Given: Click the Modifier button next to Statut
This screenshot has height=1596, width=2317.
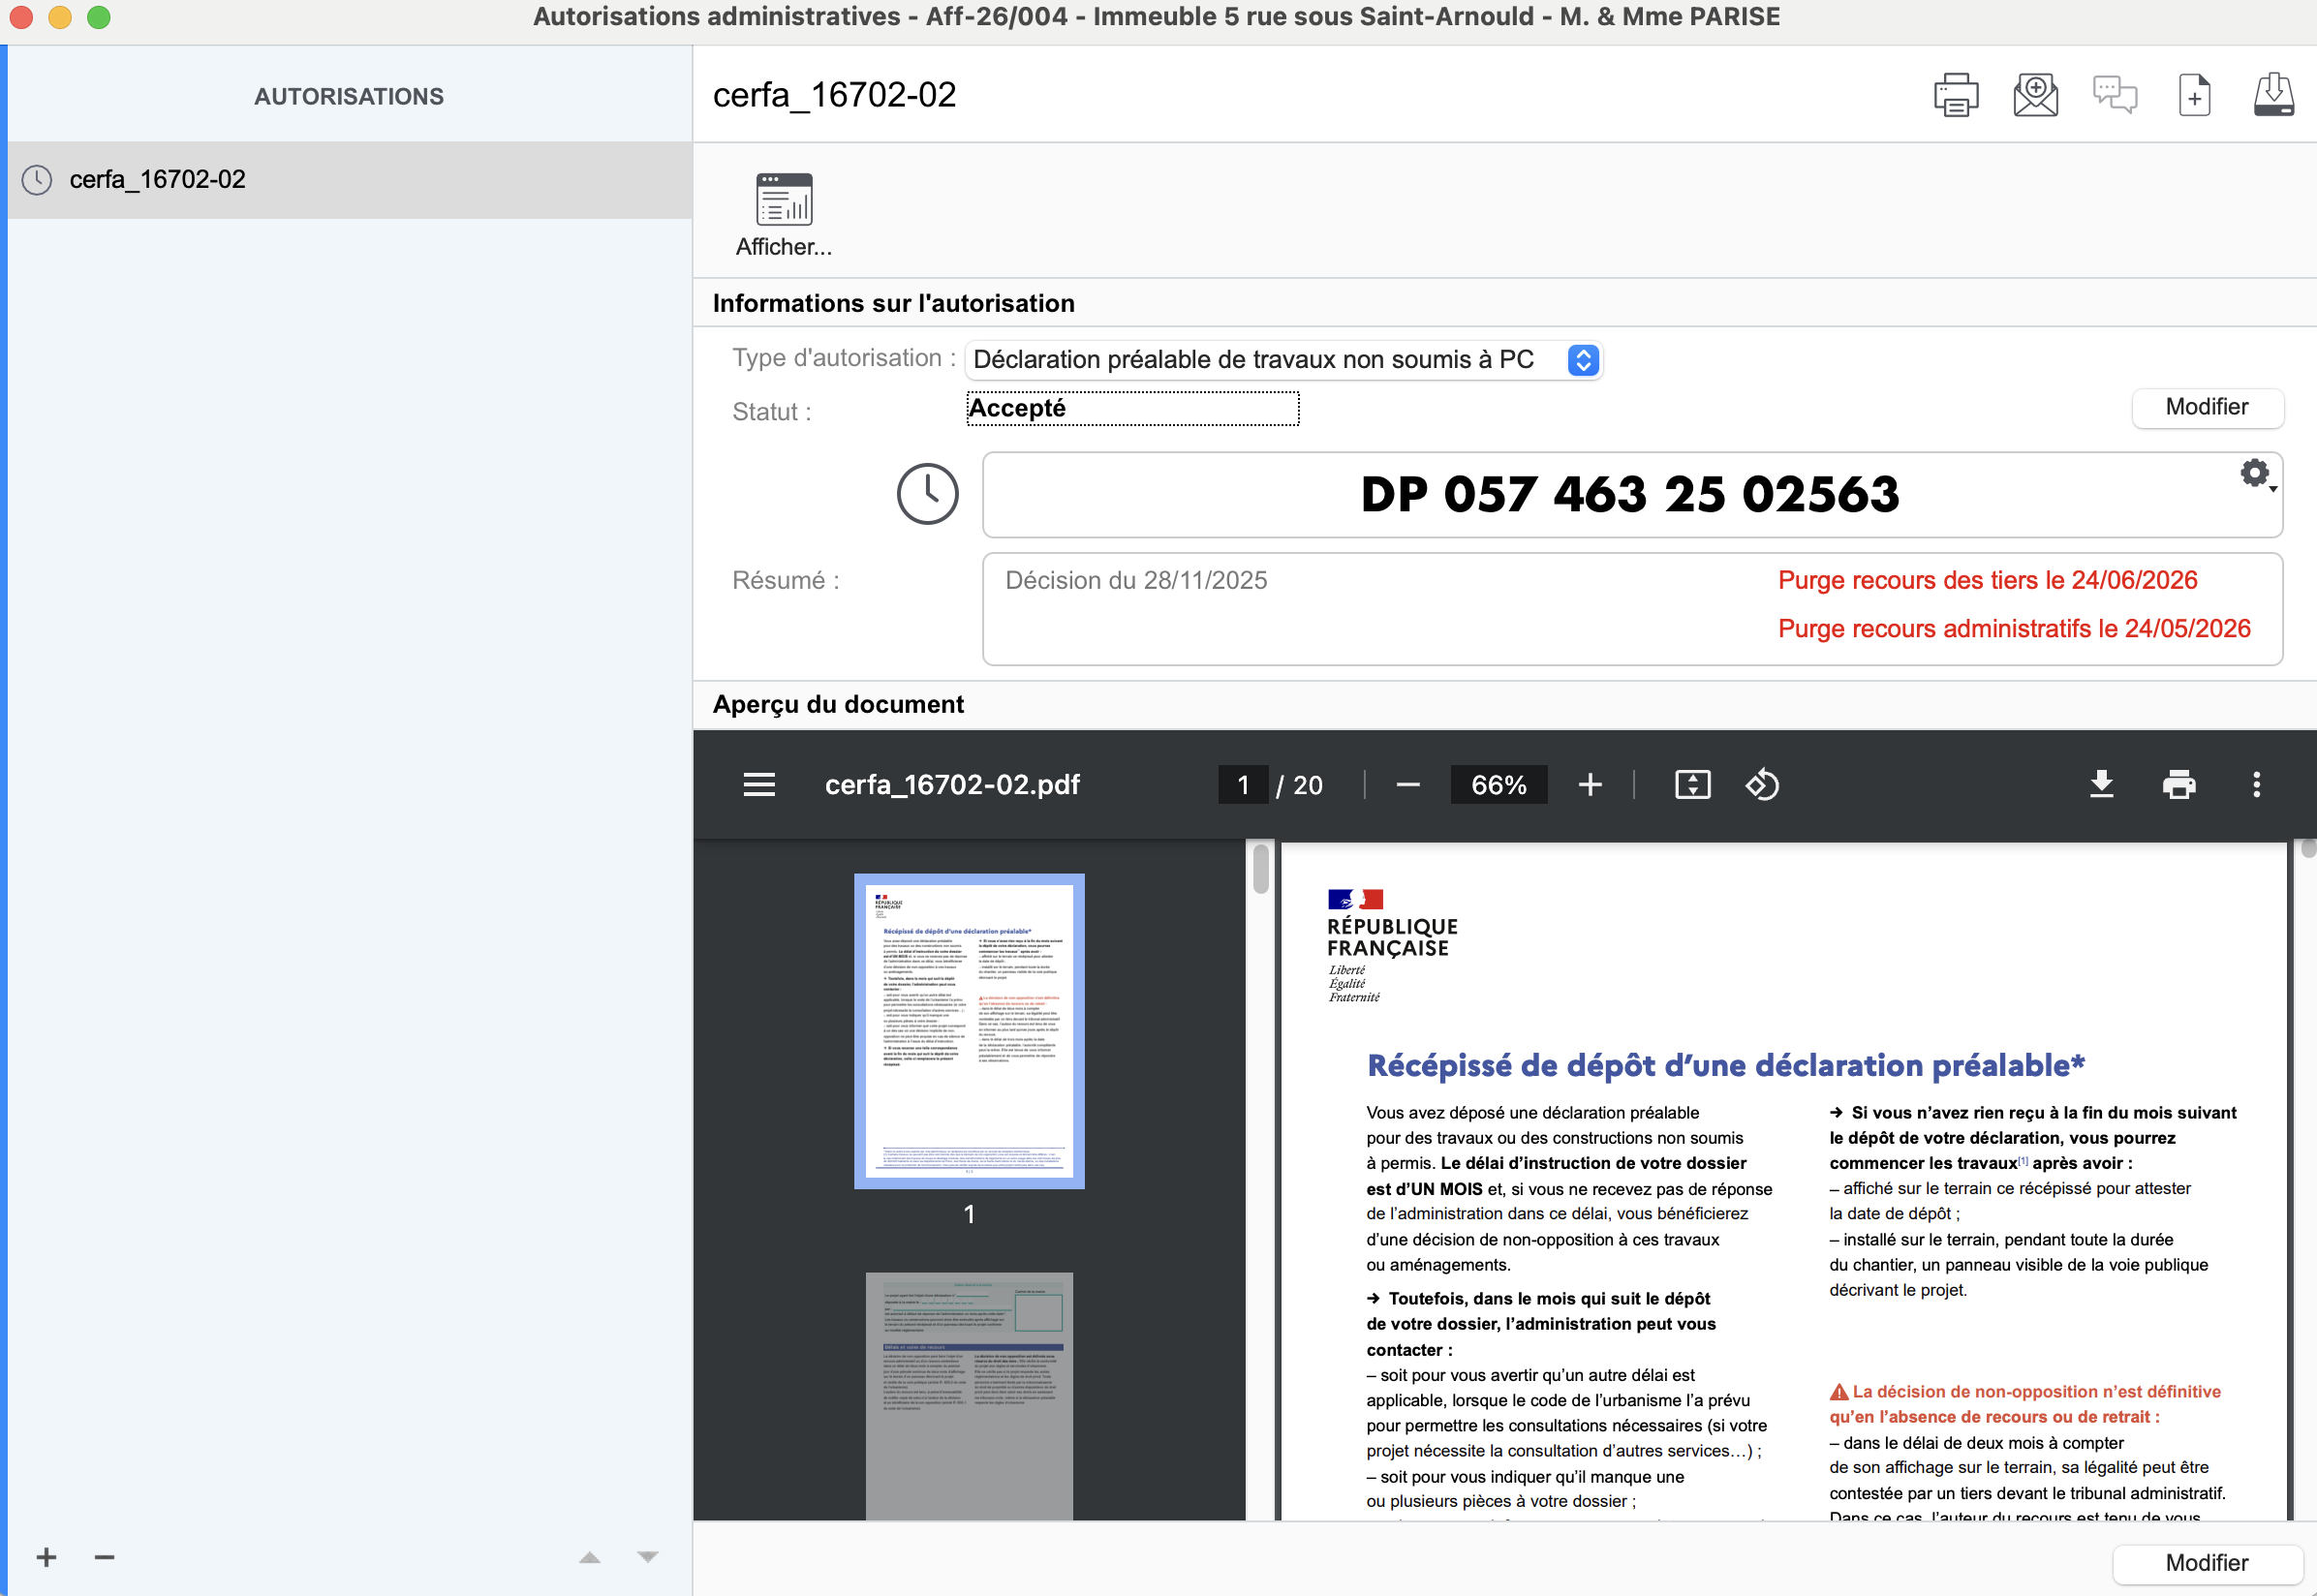Looking at the screenshot, I should coord(2206,408).
